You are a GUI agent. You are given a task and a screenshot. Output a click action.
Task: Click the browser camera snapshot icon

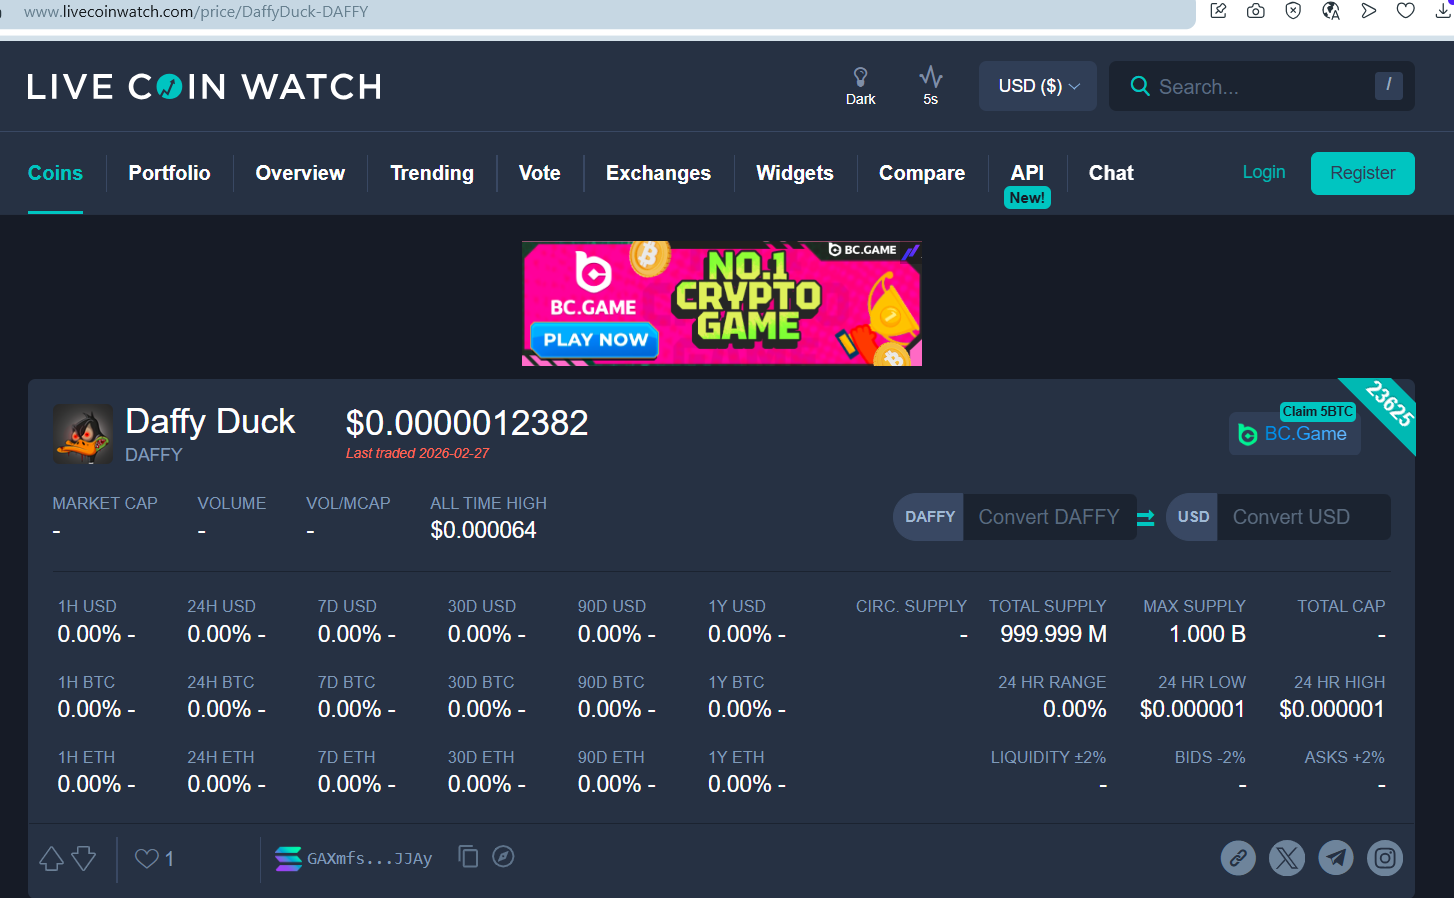(x=1256, y=11)
